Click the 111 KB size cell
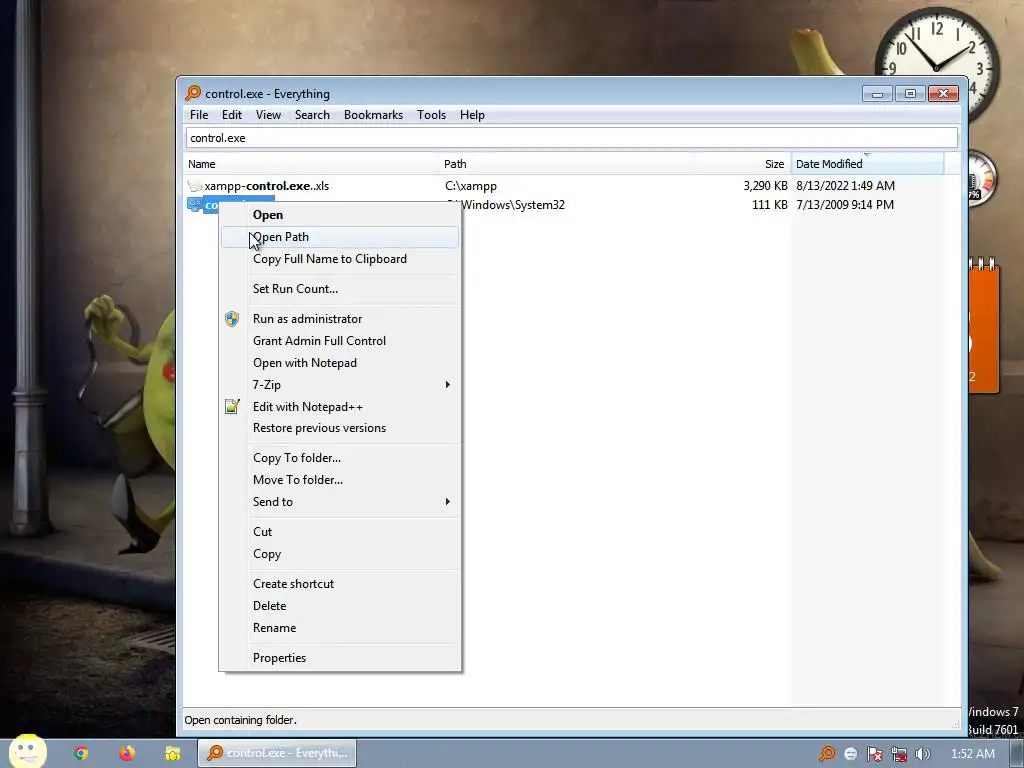This screenshot has height=768, width=1024. [x=769, y=205]
